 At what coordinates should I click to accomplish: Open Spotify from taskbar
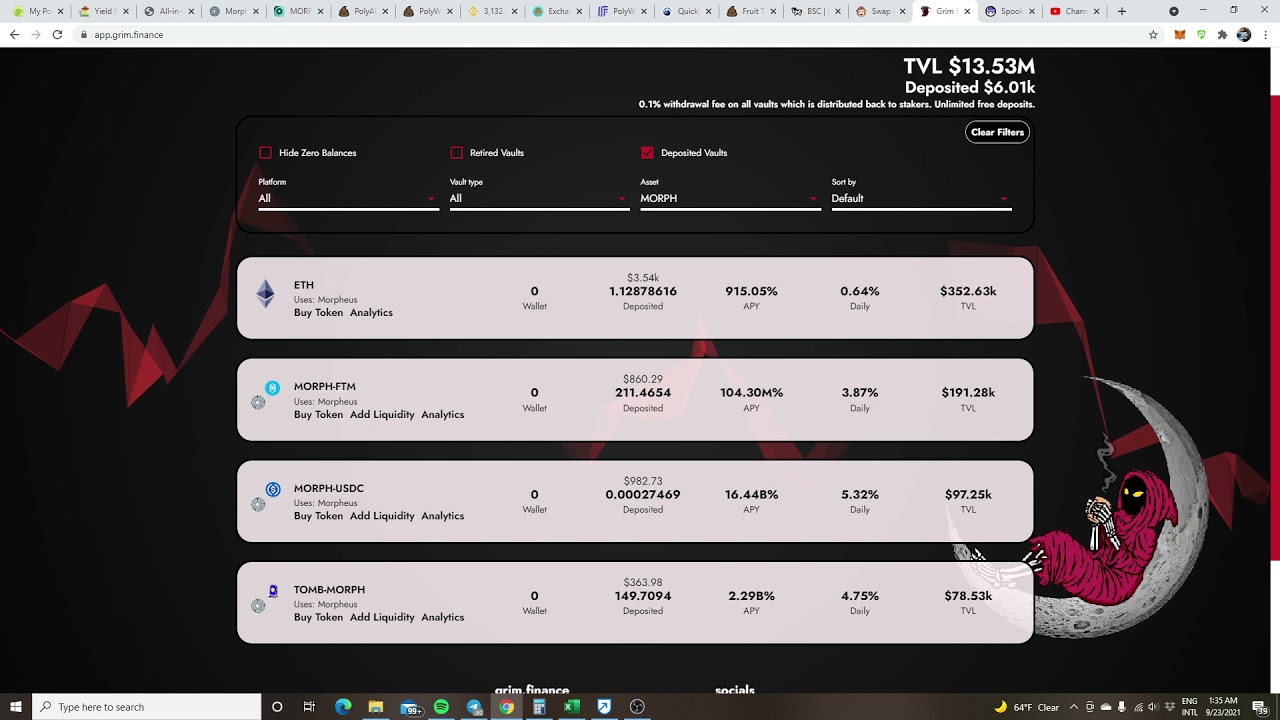coord(442,707)
